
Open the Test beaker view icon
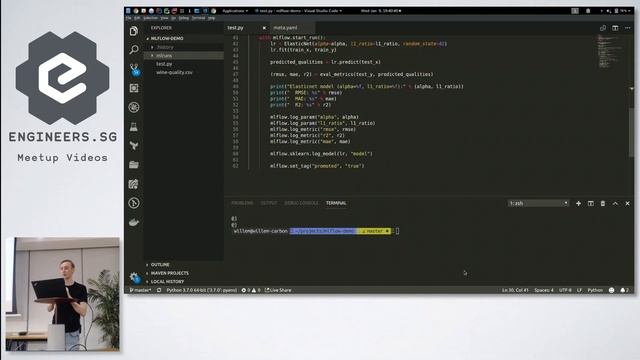[134, 127]
